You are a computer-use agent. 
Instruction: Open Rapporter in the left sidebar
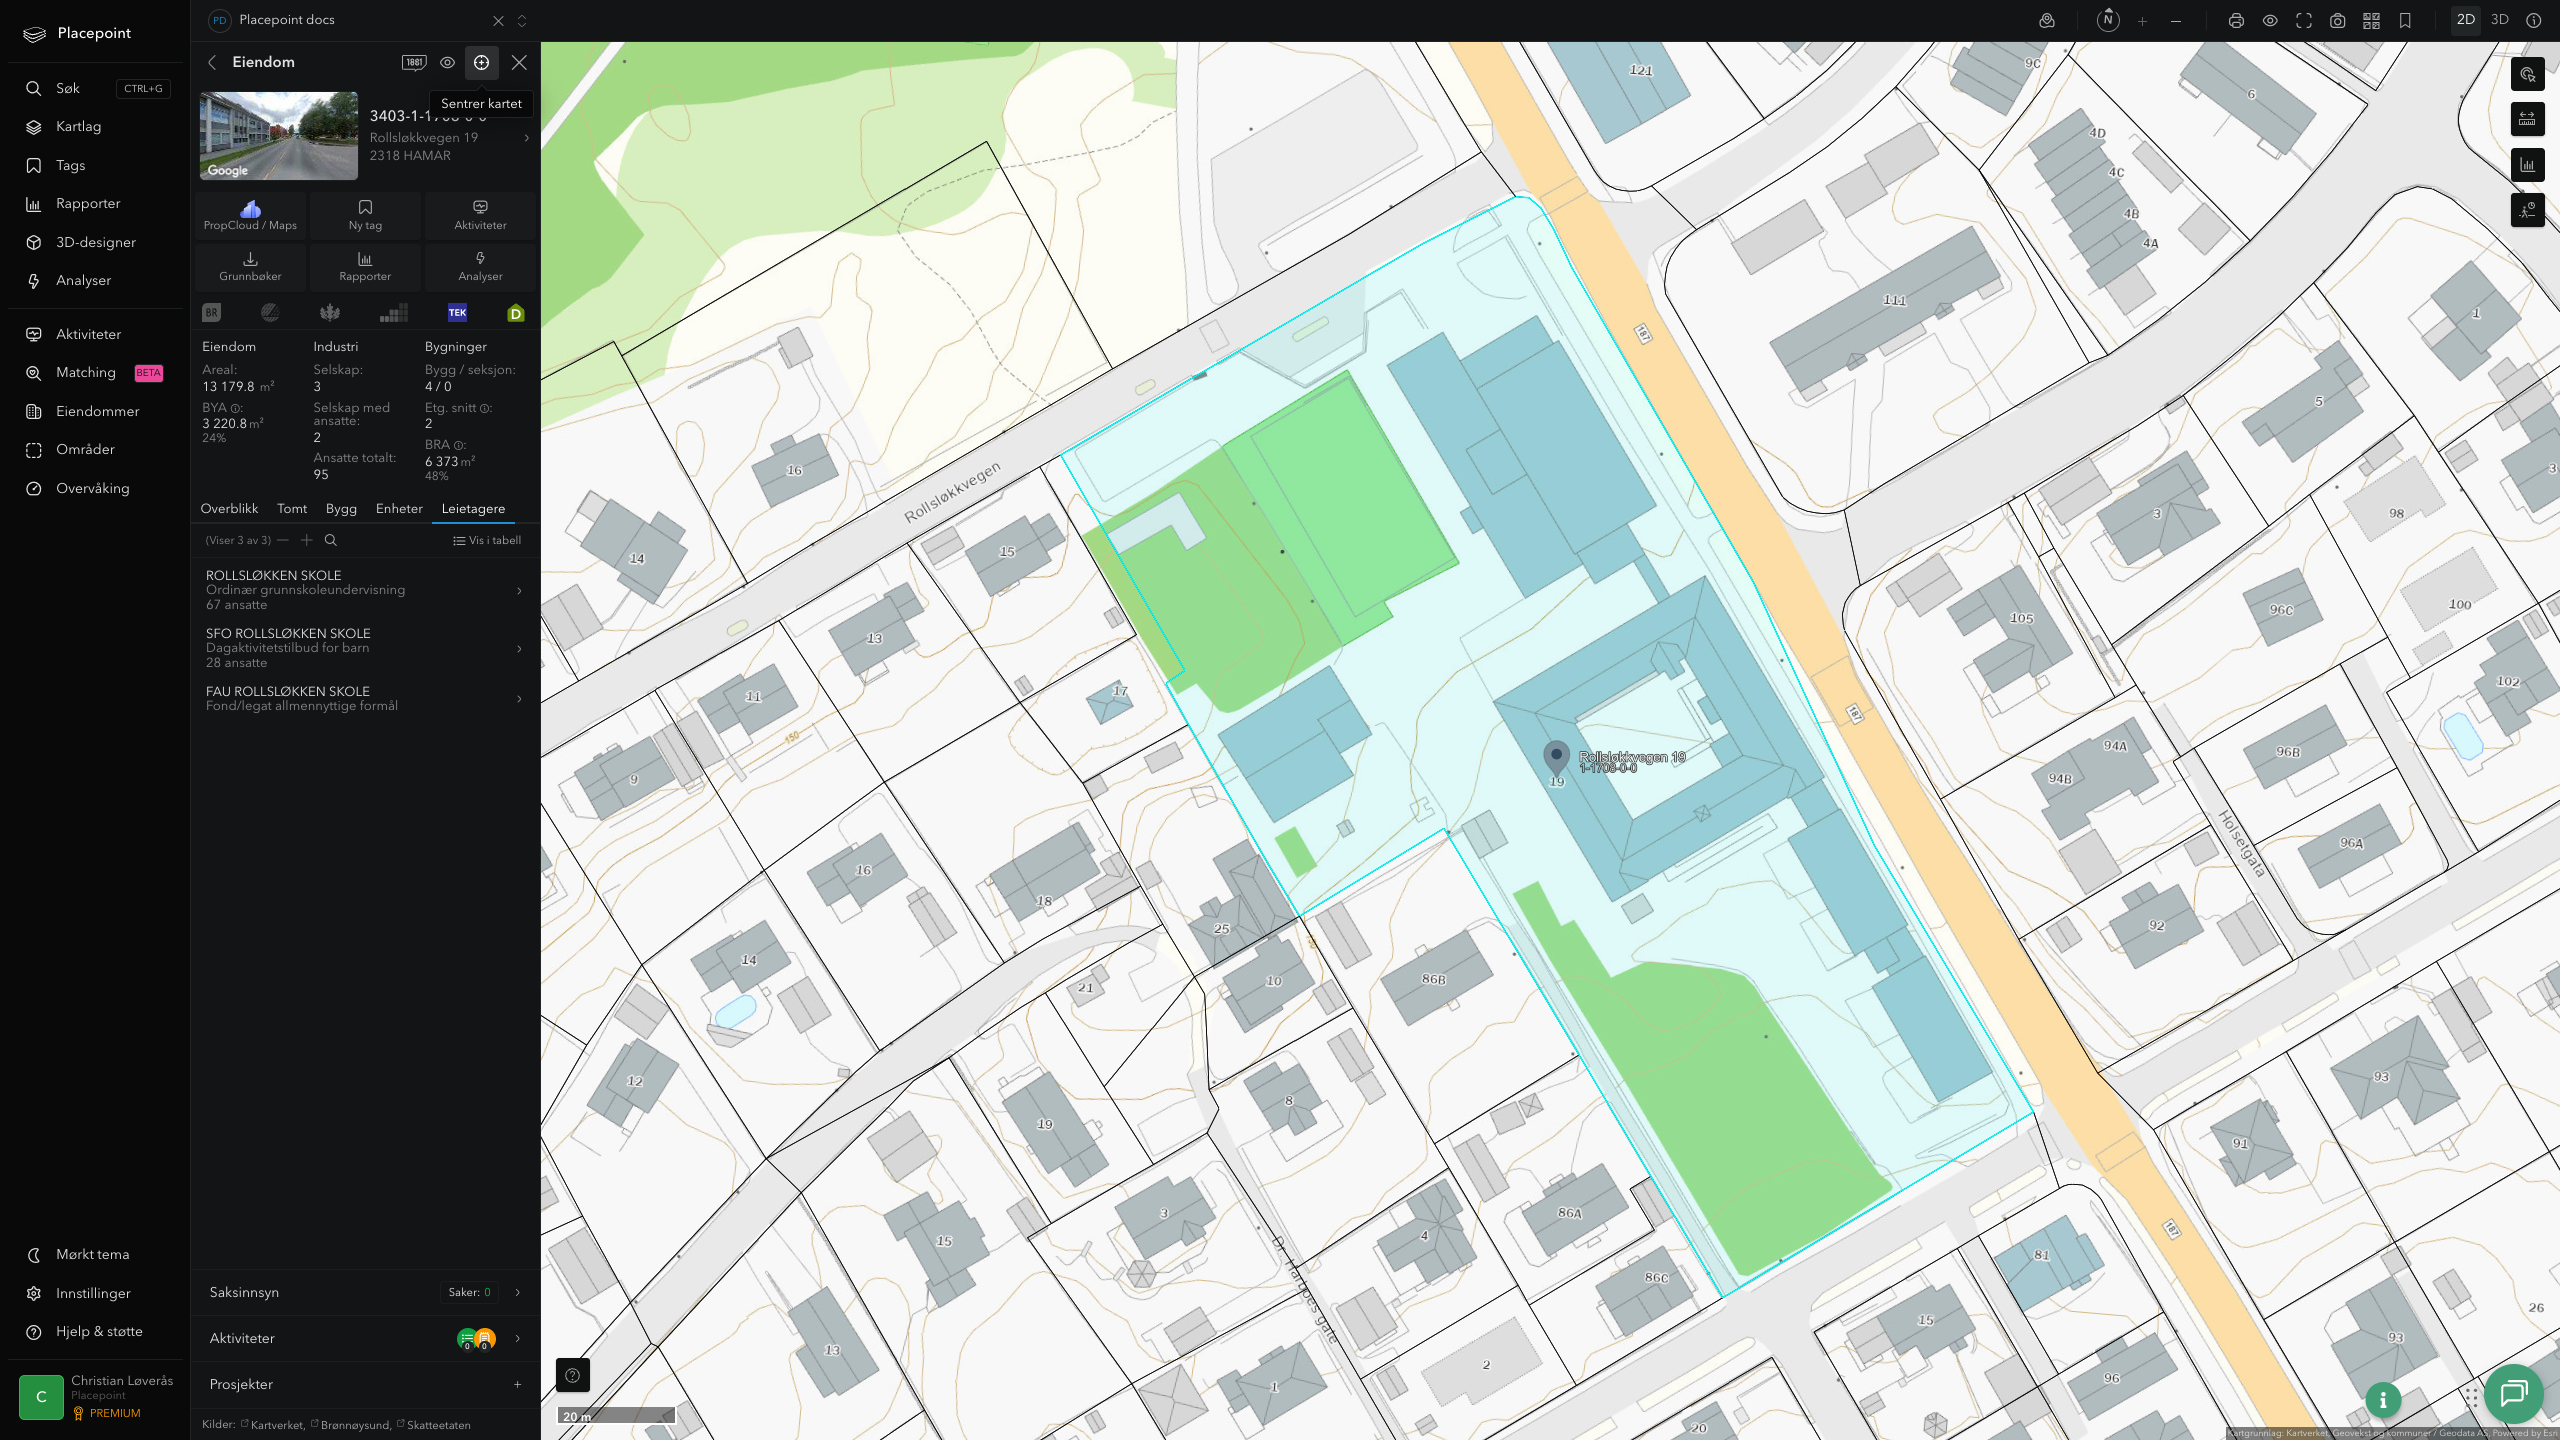pyautogui.click(x=97, y=204)
